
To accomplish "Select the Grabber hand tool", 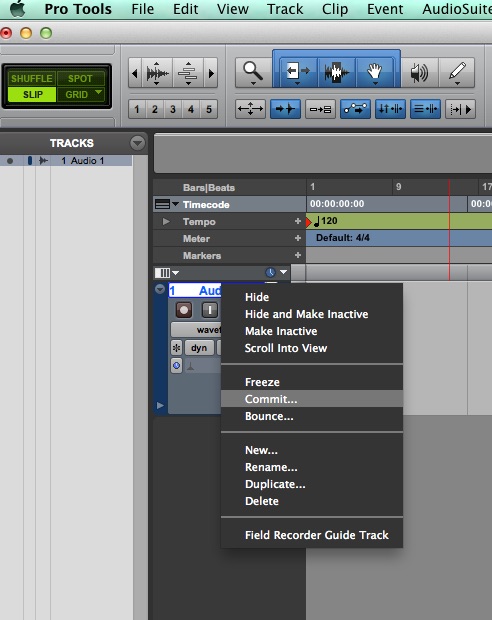I will [x=374, y=72].
